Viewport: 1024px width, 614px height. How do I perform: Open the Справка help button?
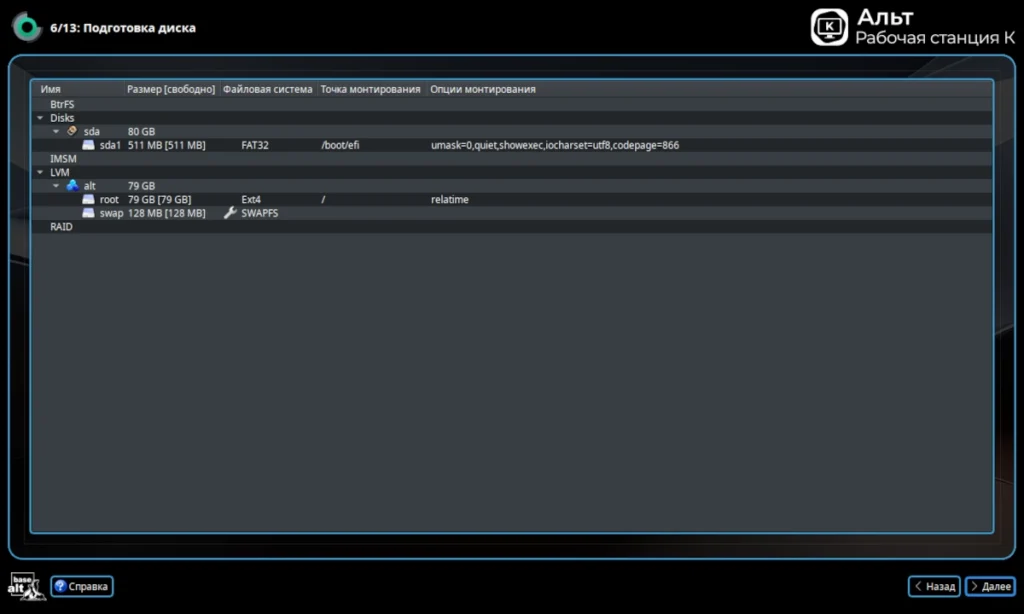point(82,586)
